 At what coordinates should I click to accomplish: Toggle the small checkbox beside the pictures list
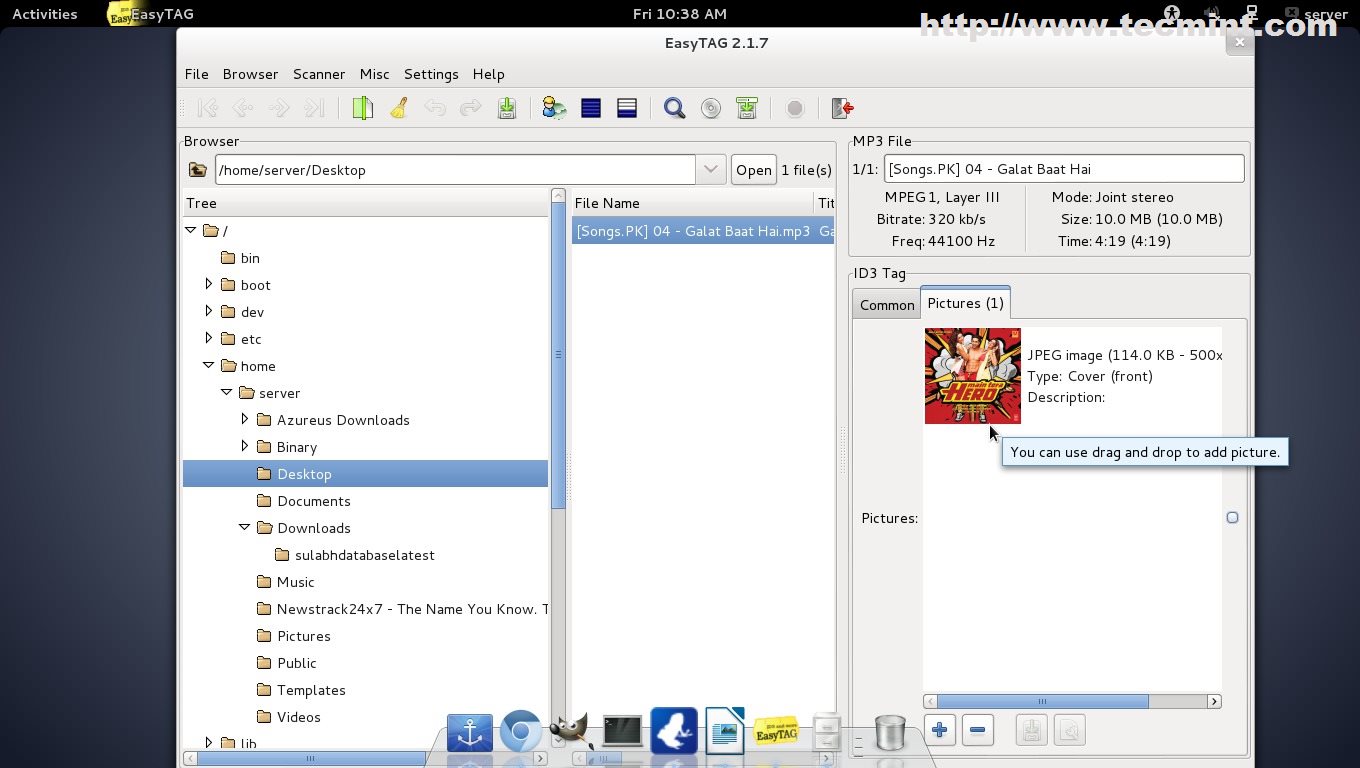click(x=1232, y=517)
